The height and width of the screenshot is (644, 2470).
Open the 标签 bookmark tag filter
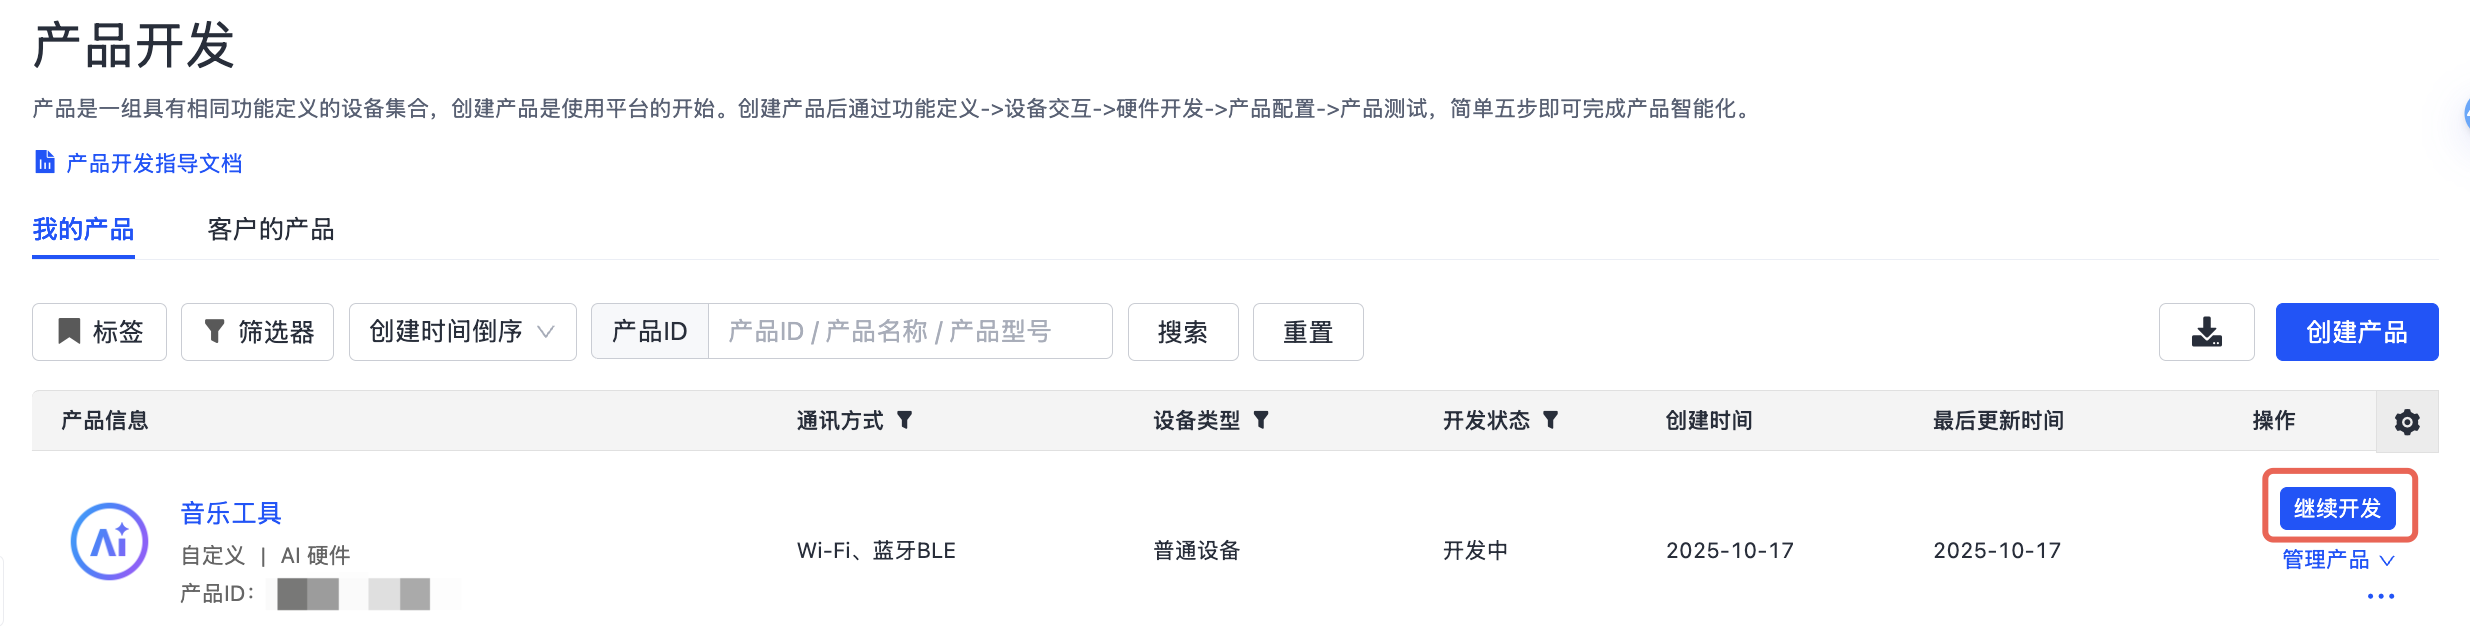[100, 332]
